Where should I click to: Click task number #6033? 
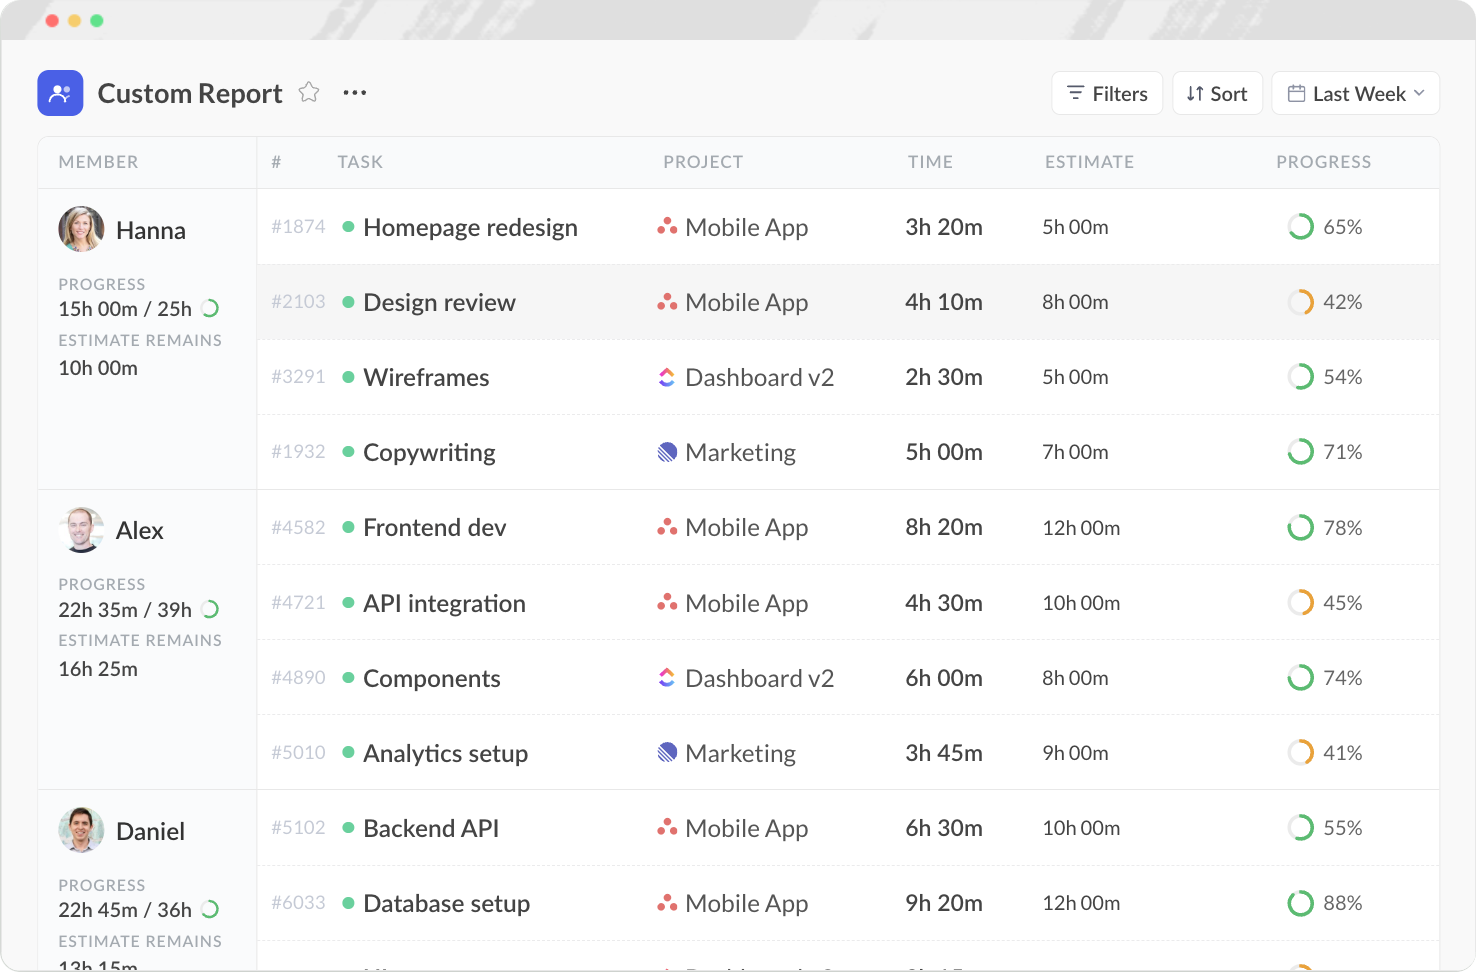tap(298, 903)
